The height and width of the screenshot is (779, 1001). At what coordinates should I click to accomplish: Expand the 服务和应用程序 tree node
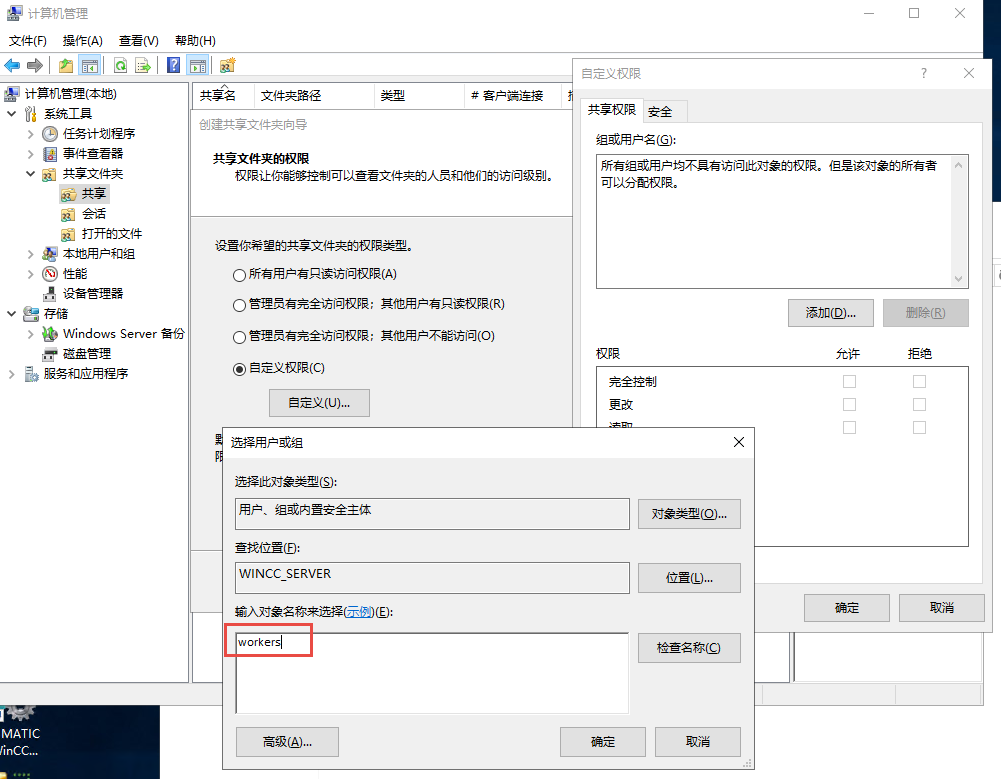(12, 374)
